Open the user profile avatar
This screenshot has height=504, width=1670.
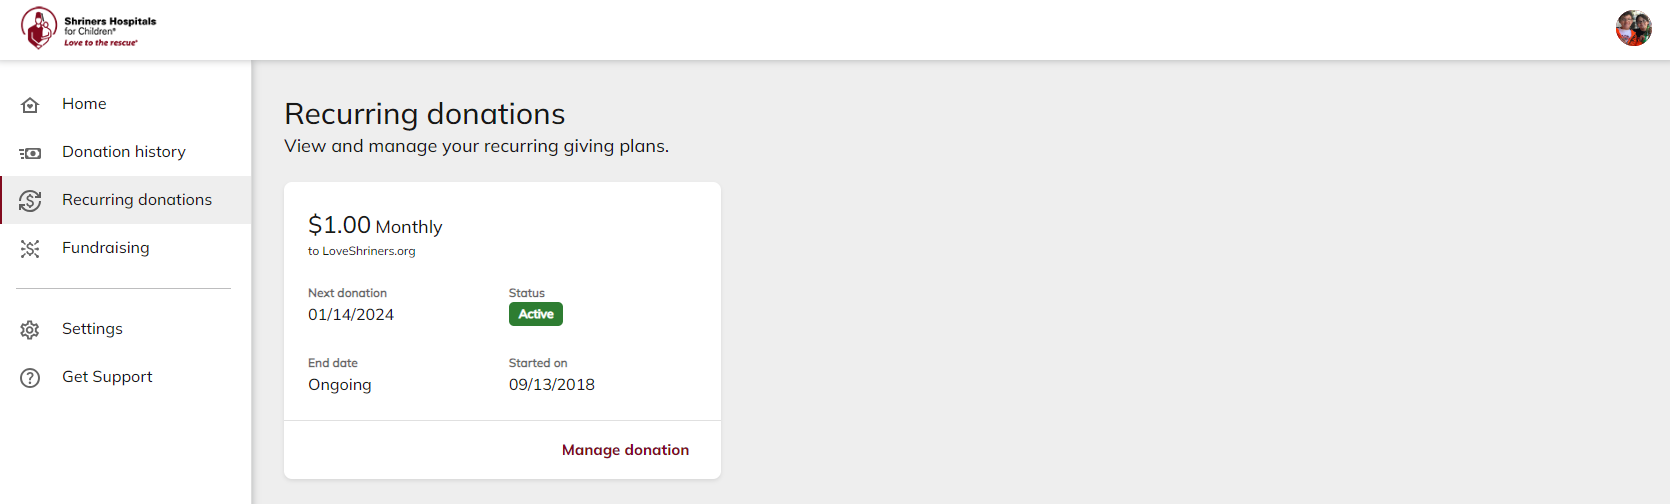point(1633,29)
